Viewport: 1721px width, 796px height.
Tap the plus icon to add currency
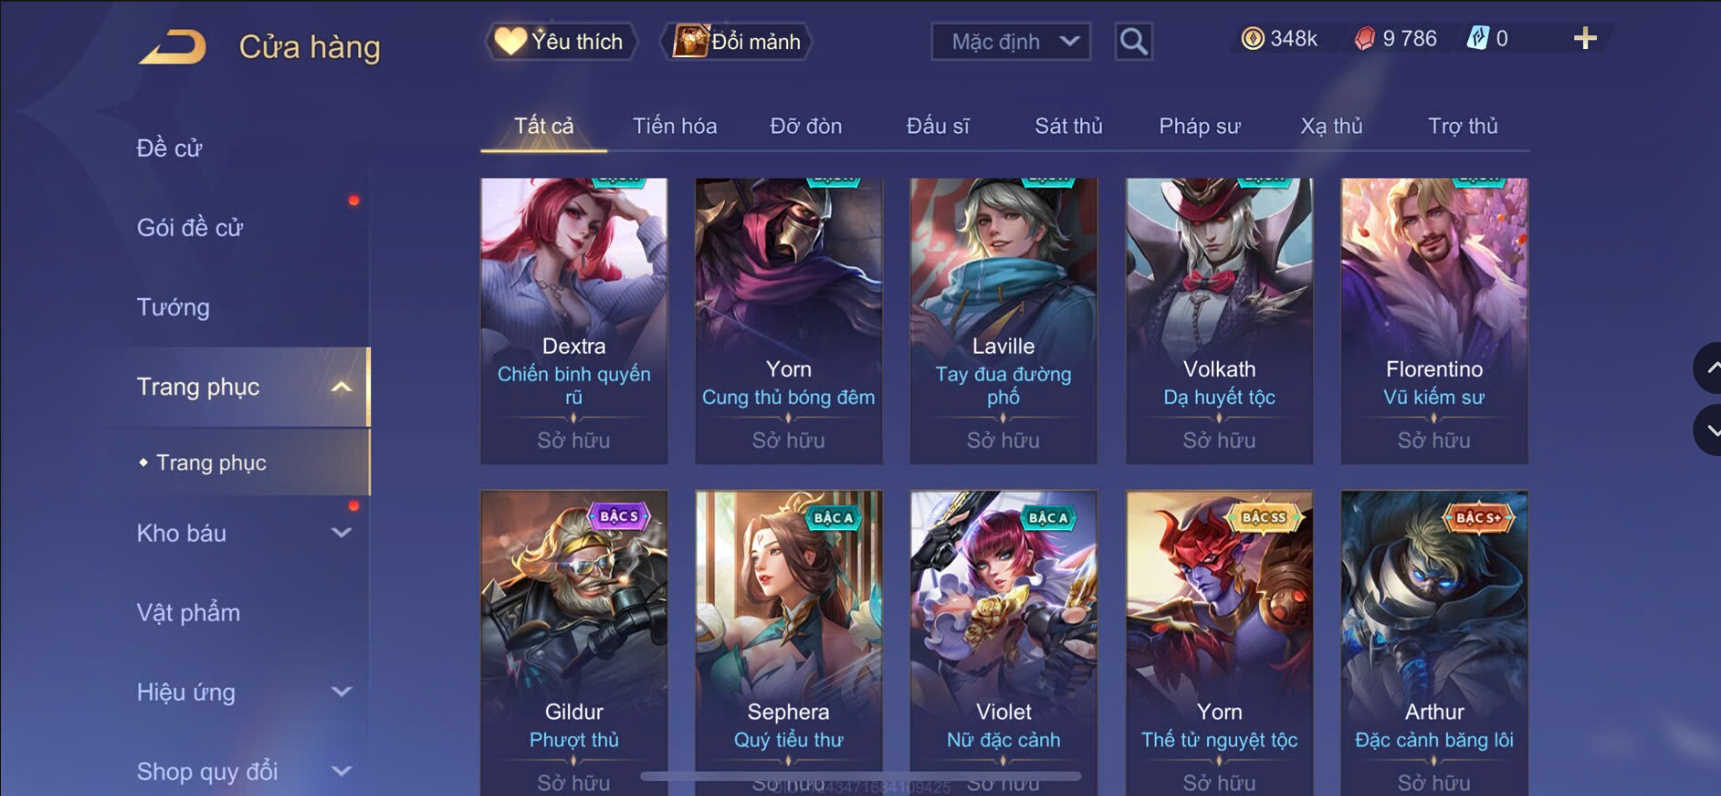(1585, 38)
